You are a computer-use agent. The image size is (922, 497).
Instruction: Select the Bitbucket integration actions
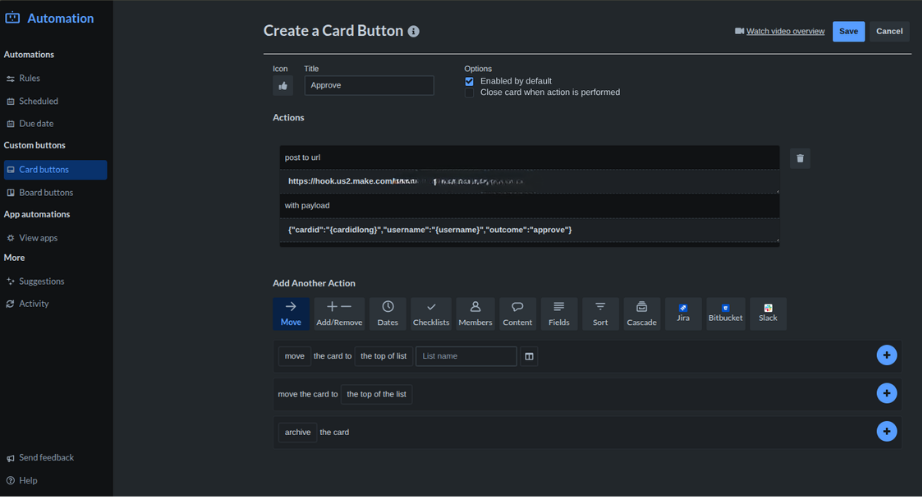726,313
